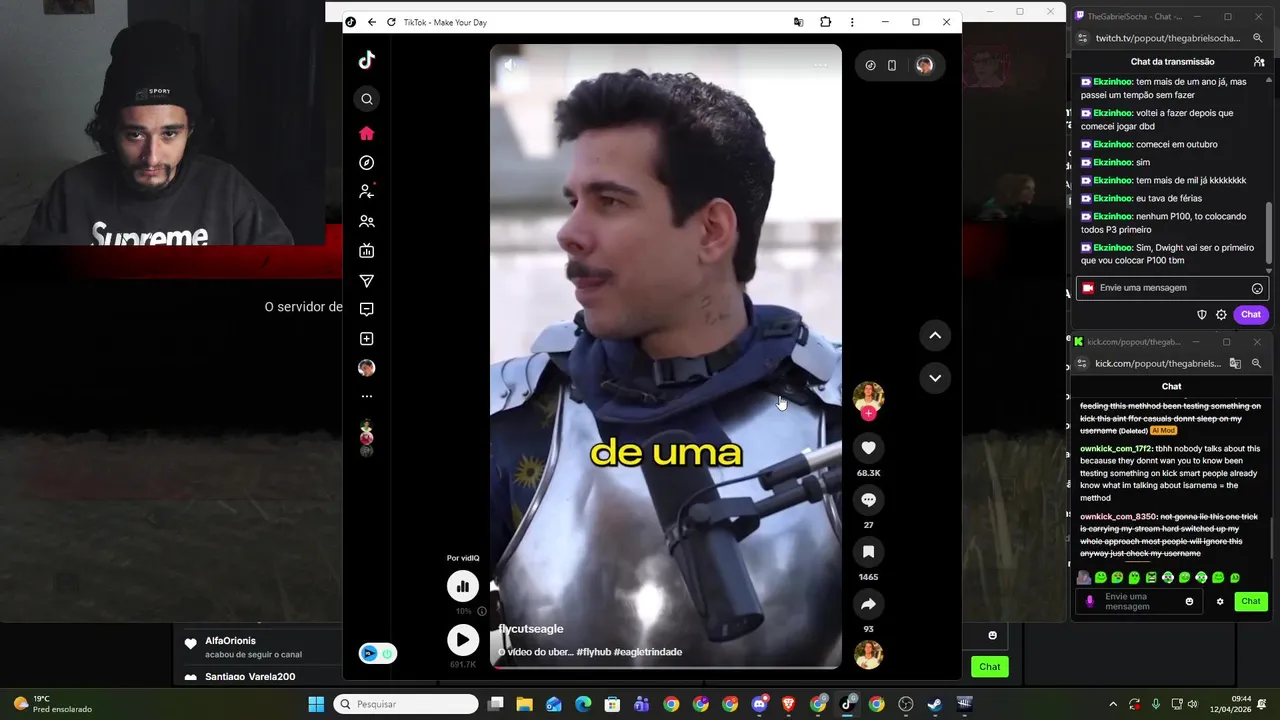Image resolution: width=1280 pixels, height=720 pixels.
Task: Save the video with the bookmark icon
Action: pos(868,552)
